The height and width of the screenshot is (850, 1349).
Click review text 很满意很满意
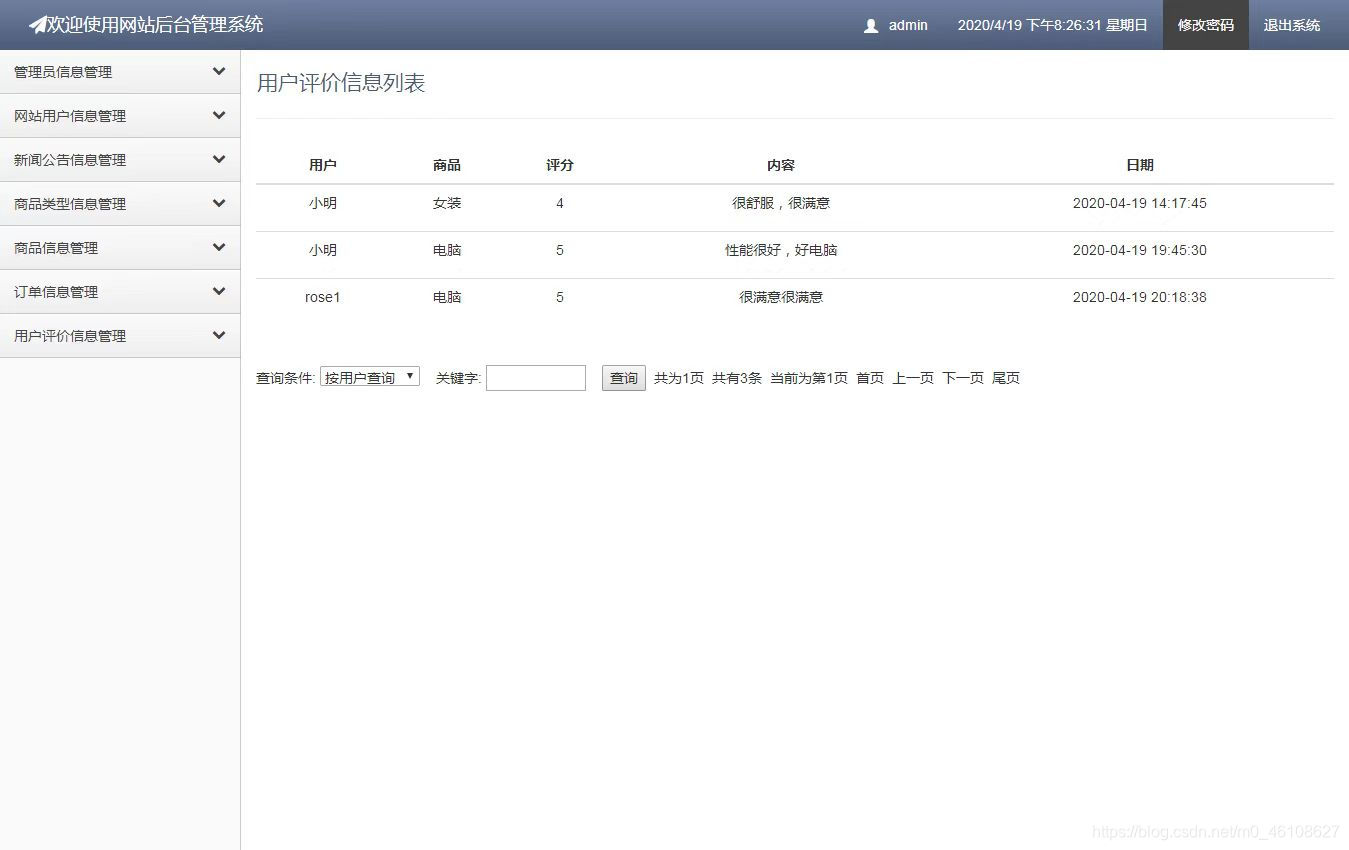click(781, 297)
